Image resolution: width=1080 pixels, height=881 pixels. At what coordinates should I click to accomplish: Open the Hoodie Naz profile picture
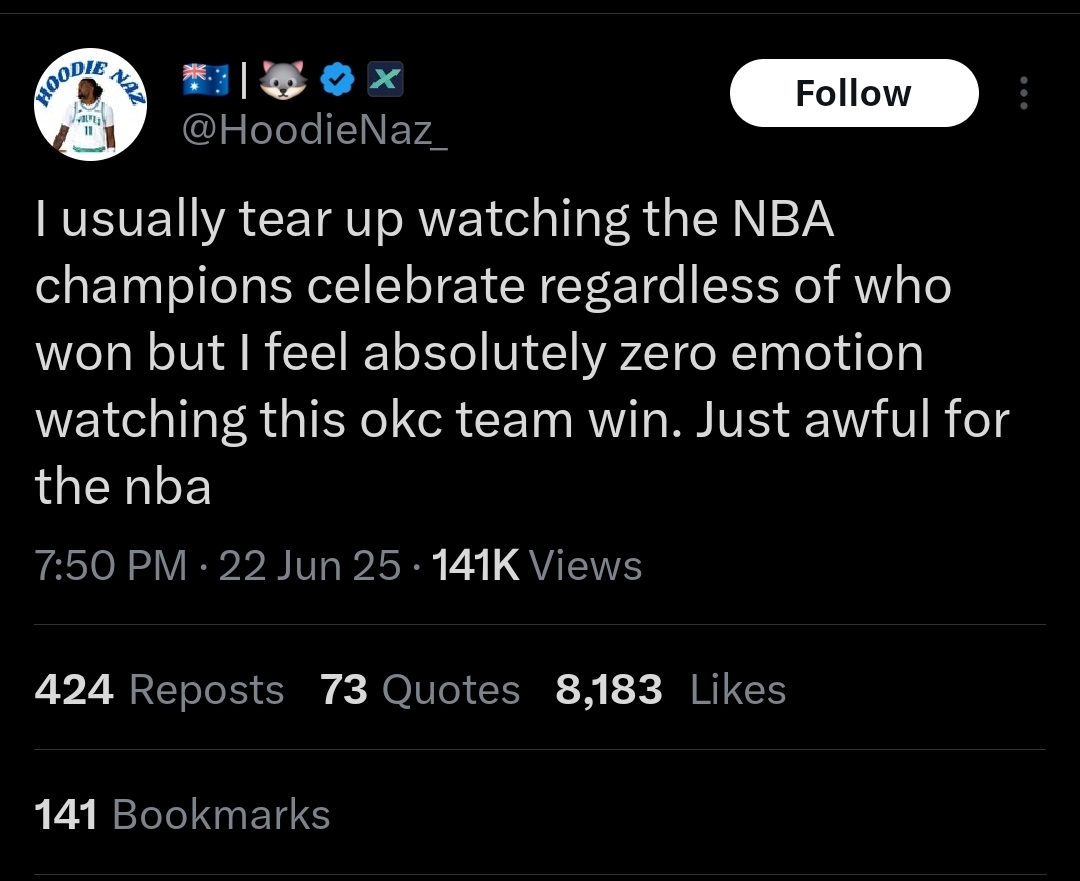coord(90,105)
